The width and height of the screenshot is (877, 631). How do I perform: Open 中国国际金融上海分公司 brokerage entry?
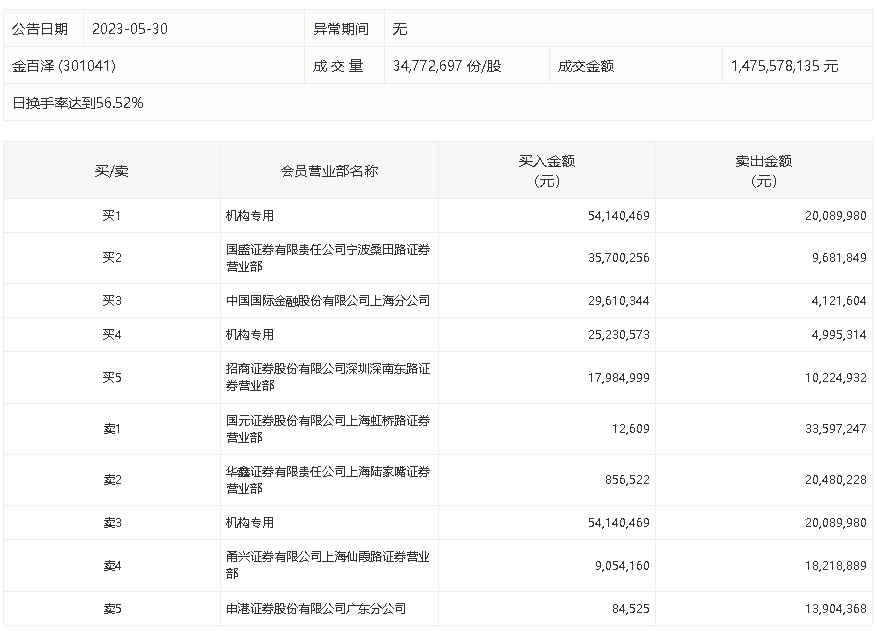(x=328, y=300)
